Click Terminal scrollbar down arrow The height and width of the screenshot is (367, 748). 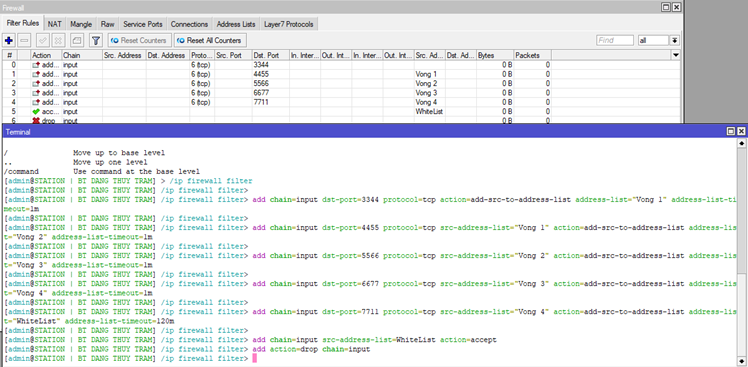[741, 360]
